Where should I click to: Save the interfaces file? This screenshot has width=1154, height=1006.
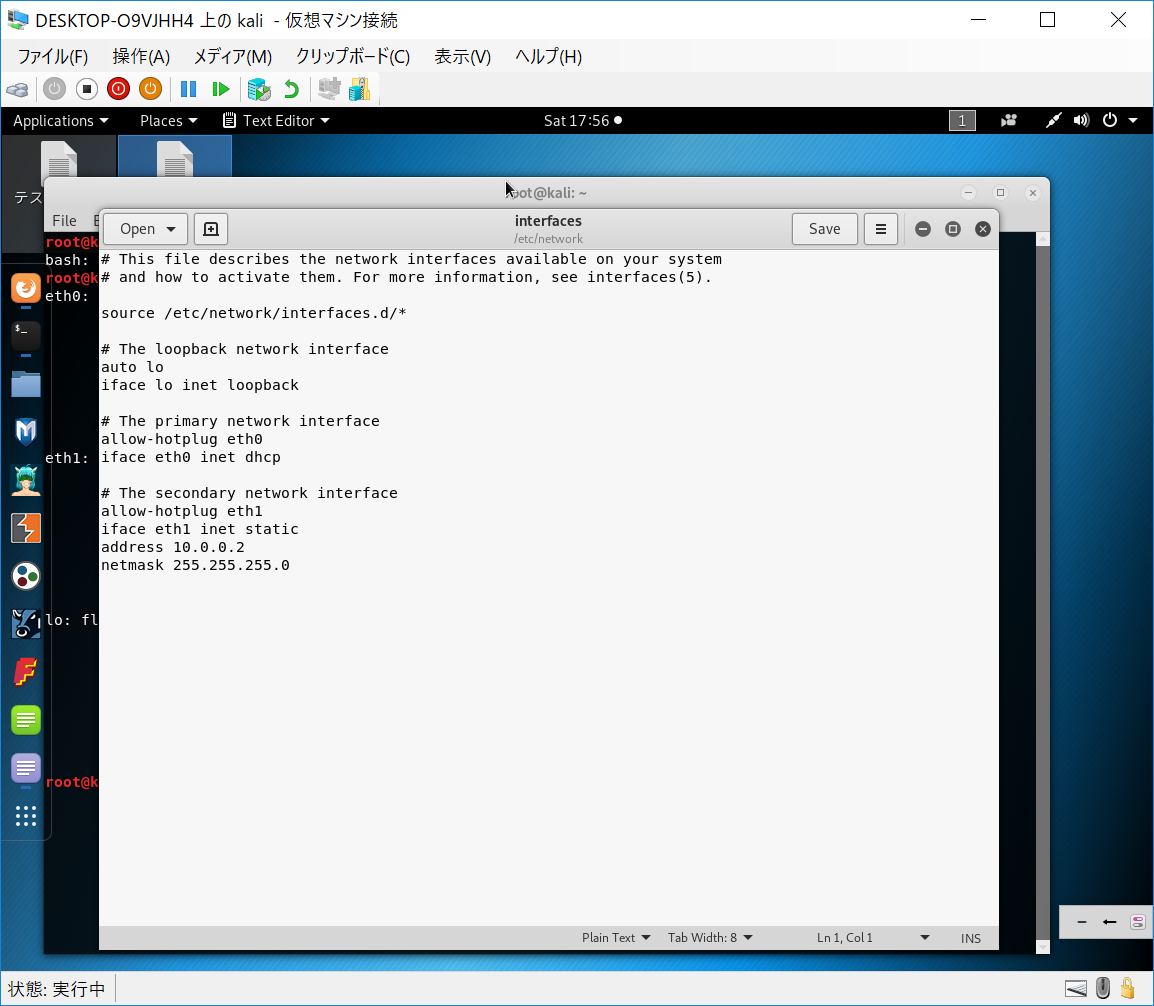[824, 229]
